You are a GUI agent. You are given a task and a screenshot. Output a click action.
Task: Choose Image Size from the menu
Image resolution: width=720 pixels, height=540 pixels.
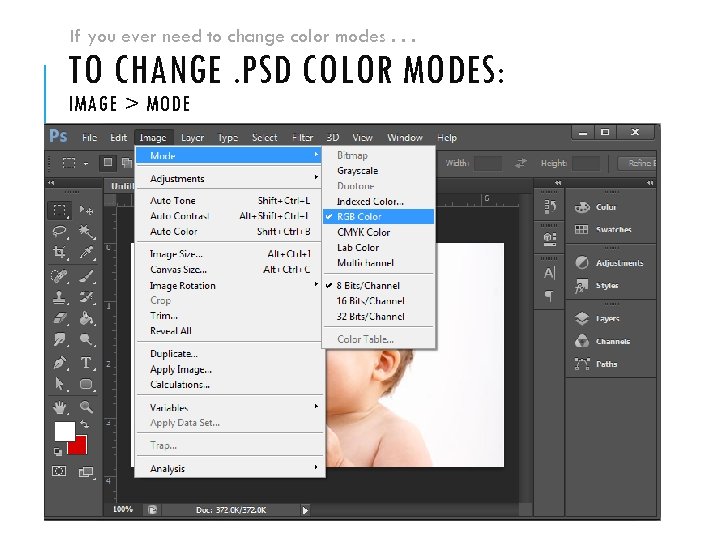coord(229,254)
